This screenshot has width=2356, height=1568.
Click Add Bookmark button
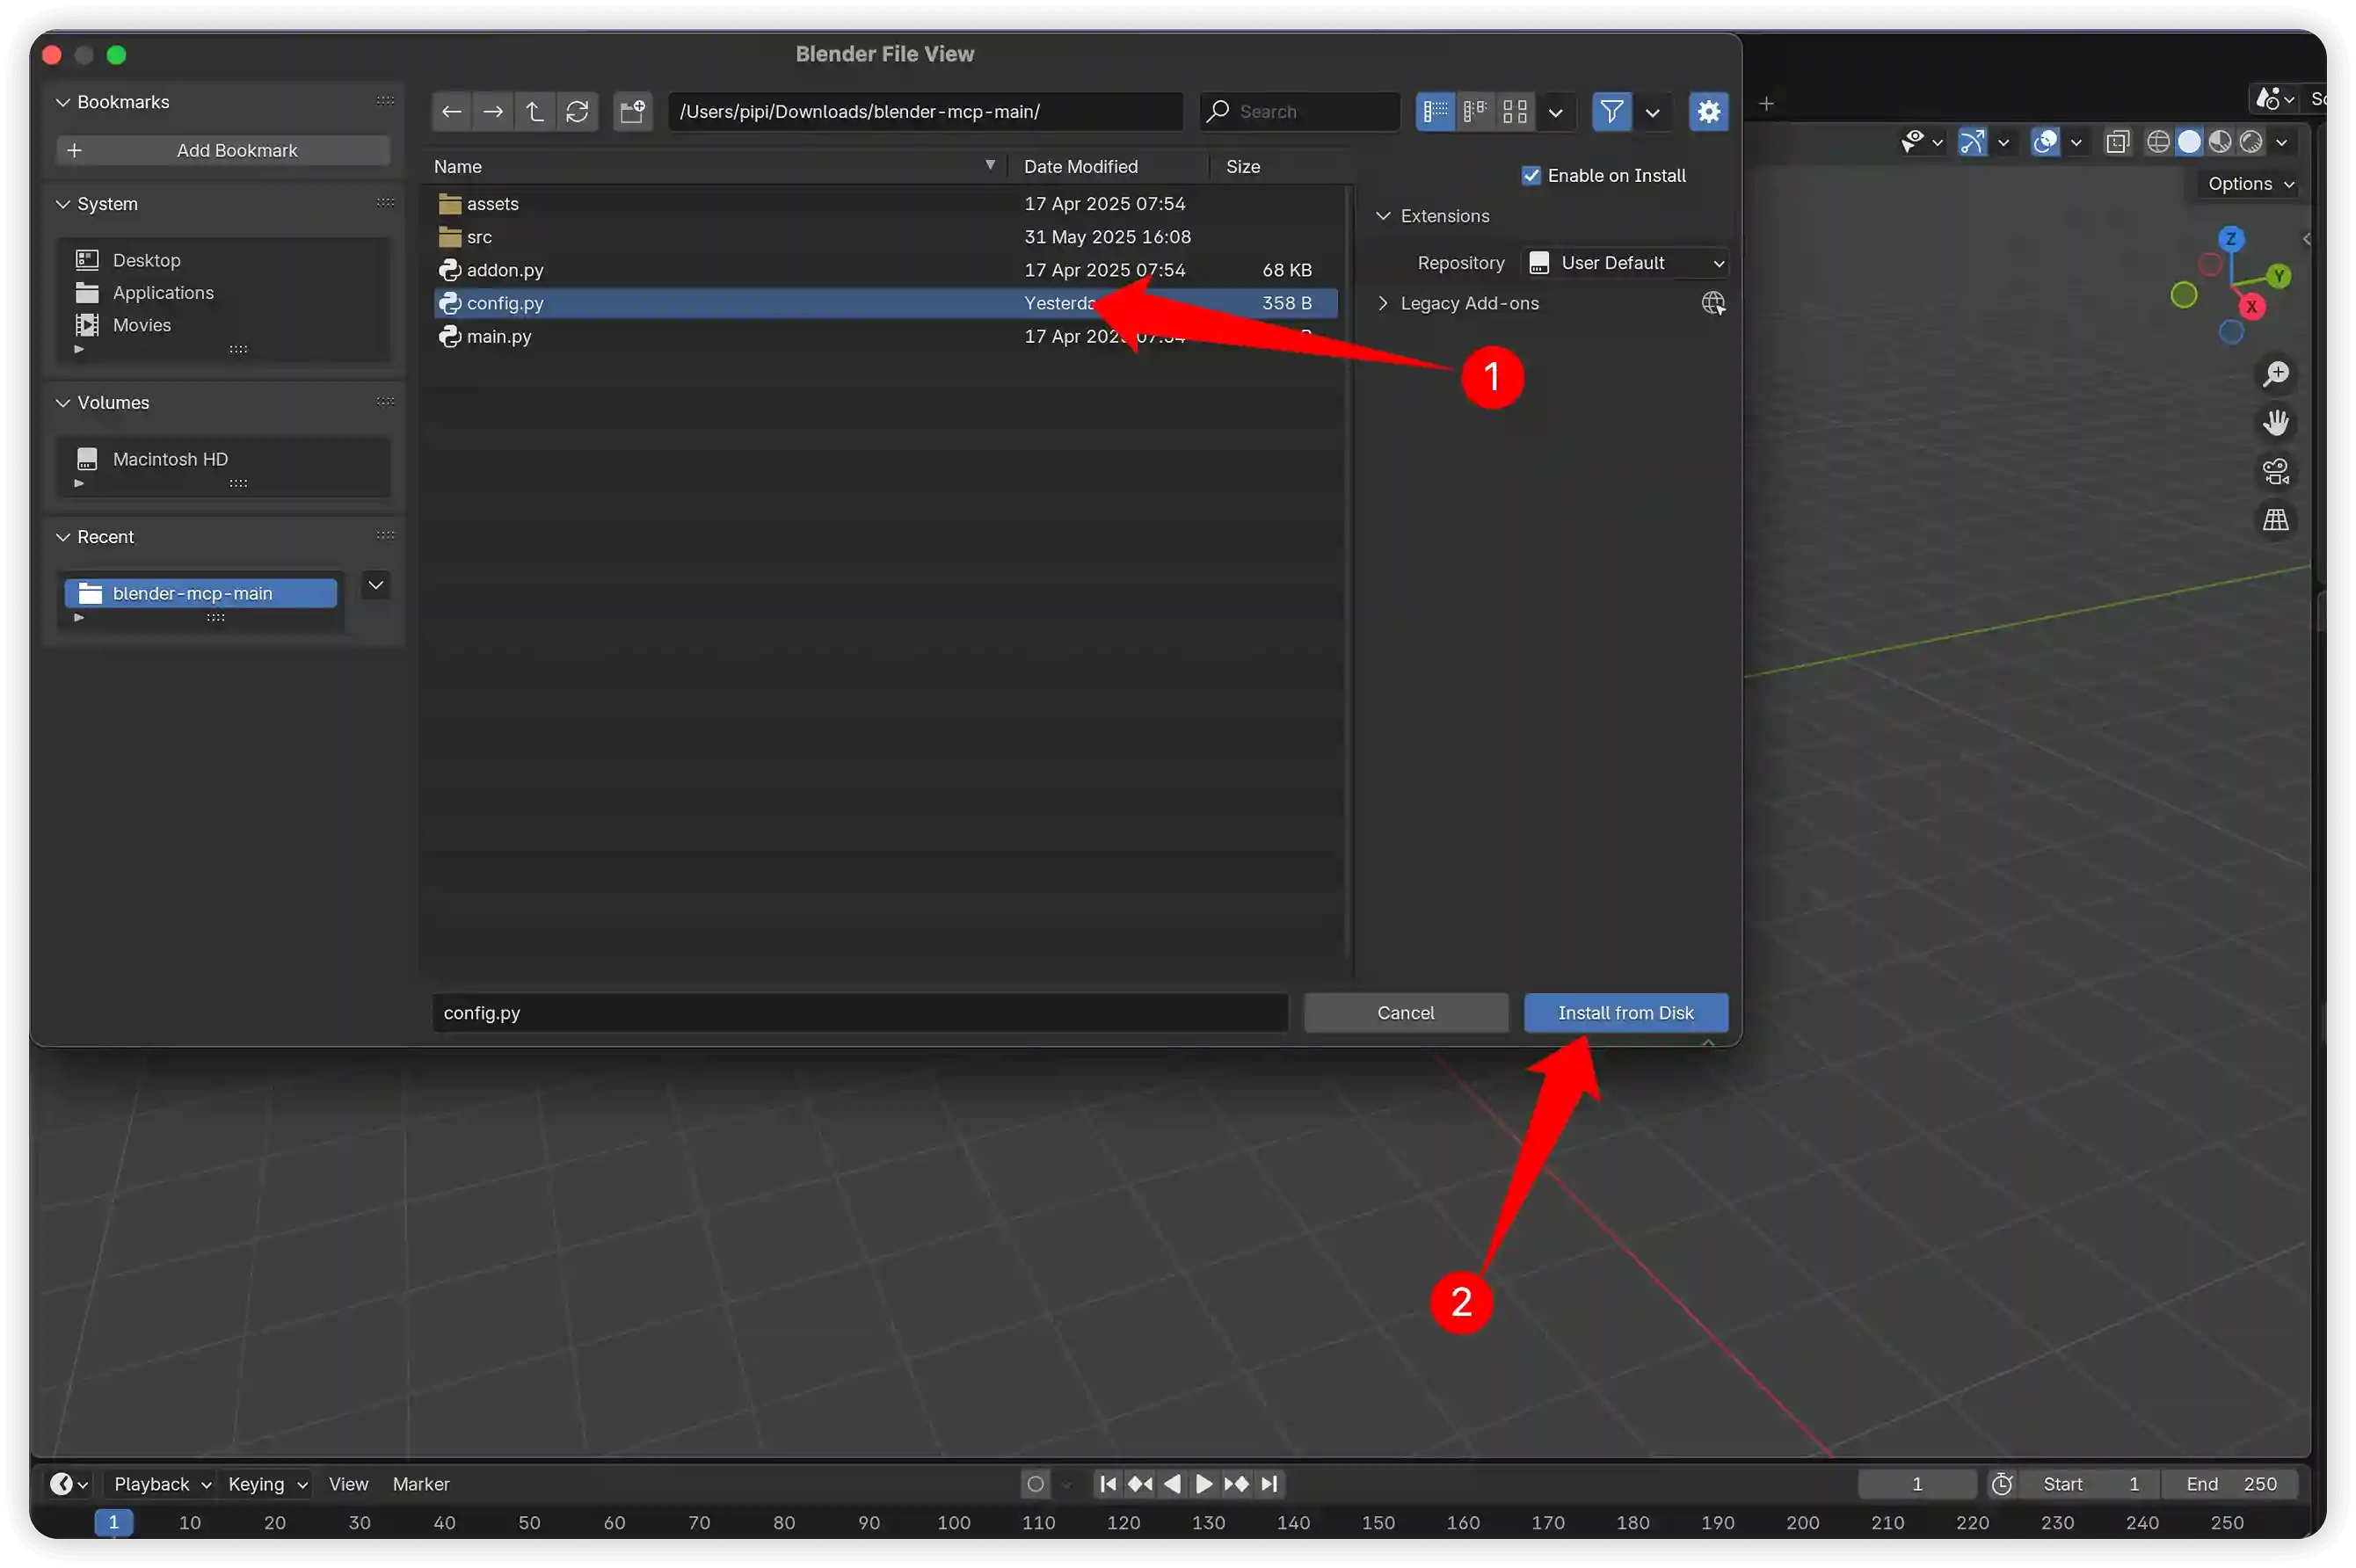223,150
